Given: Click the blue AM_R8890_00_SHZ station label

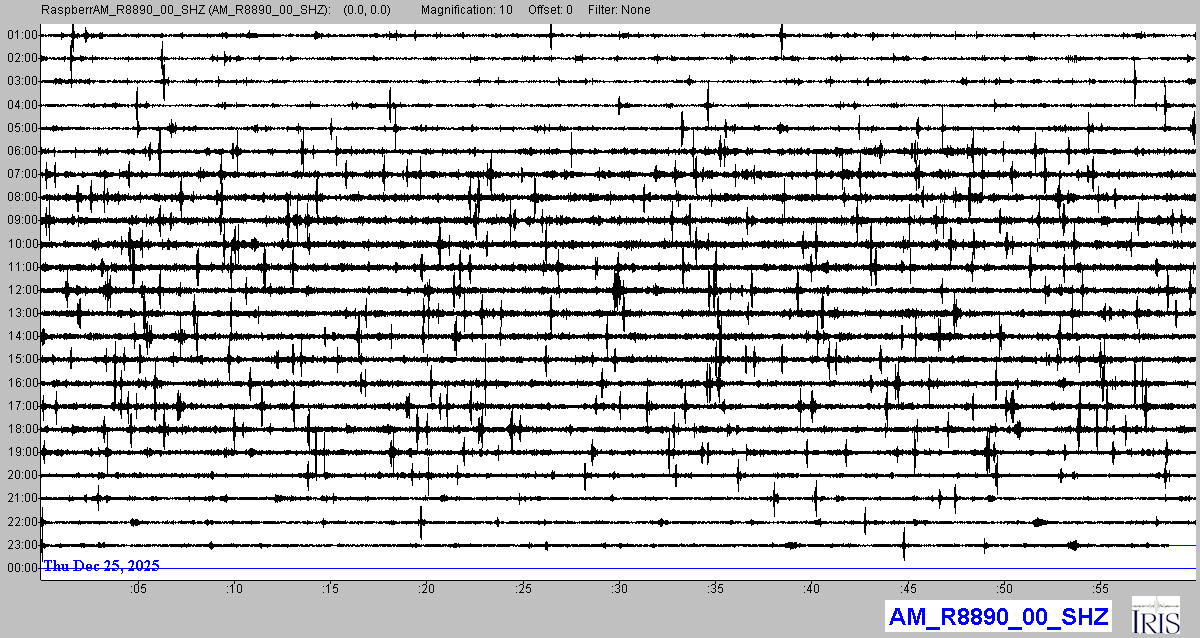Looking at the screenshot, I should pyautogui.click(x=998, y=617).
